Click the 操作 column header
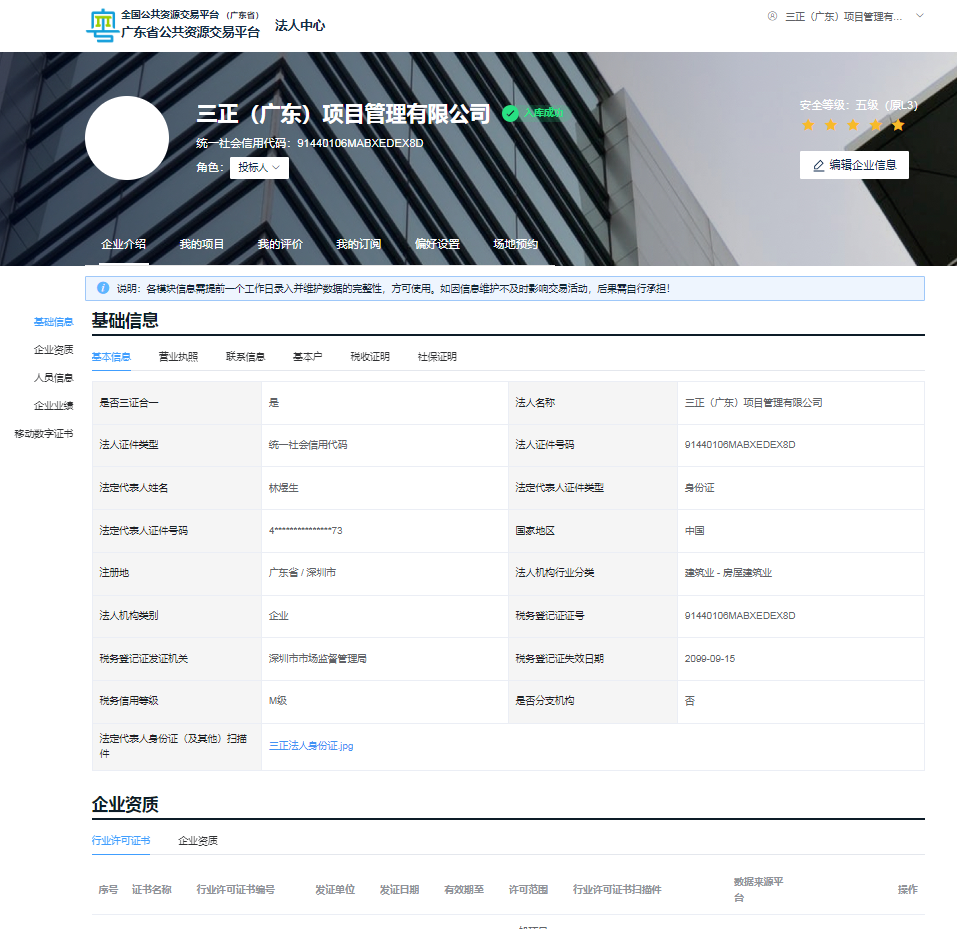957x929 pixels. pos(908,889)
